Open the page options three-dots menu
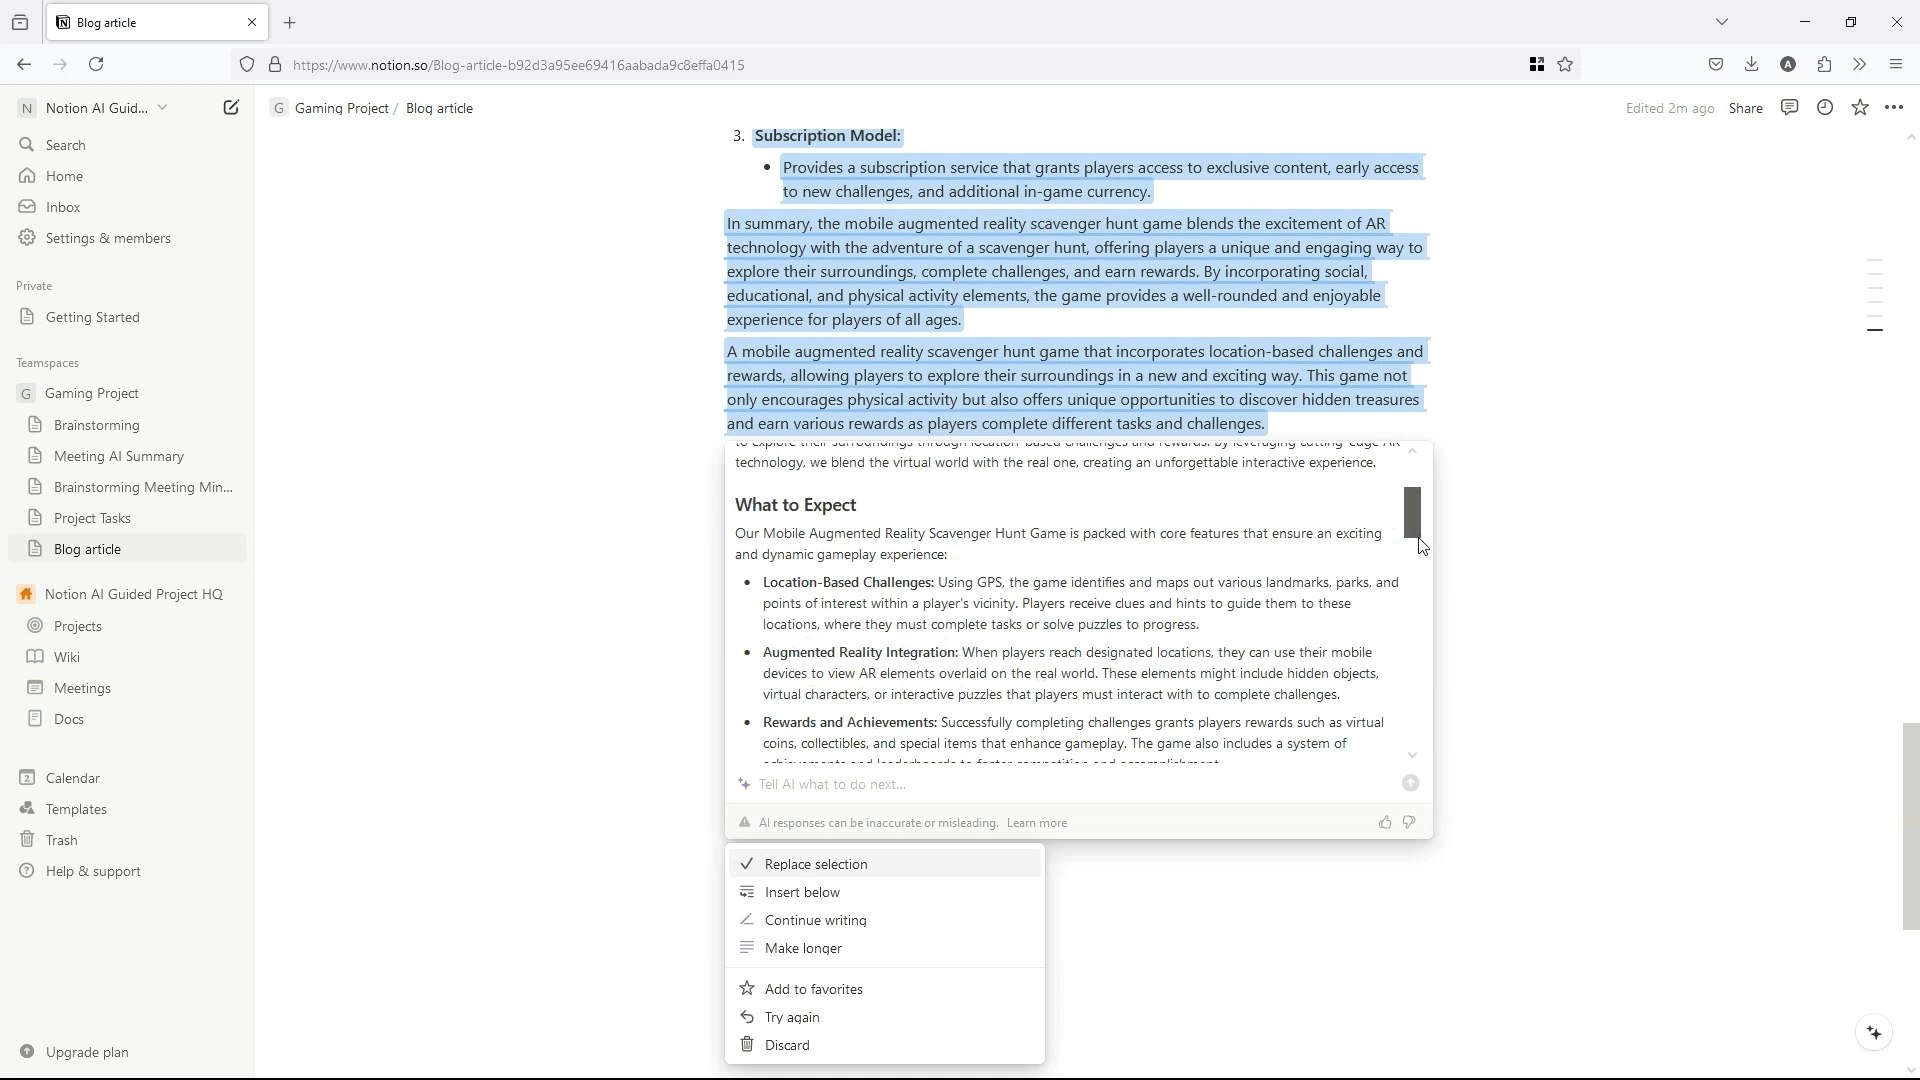Image resolution: width=1920 pixels, height=1080 pixels. [x=1894, y=108]
